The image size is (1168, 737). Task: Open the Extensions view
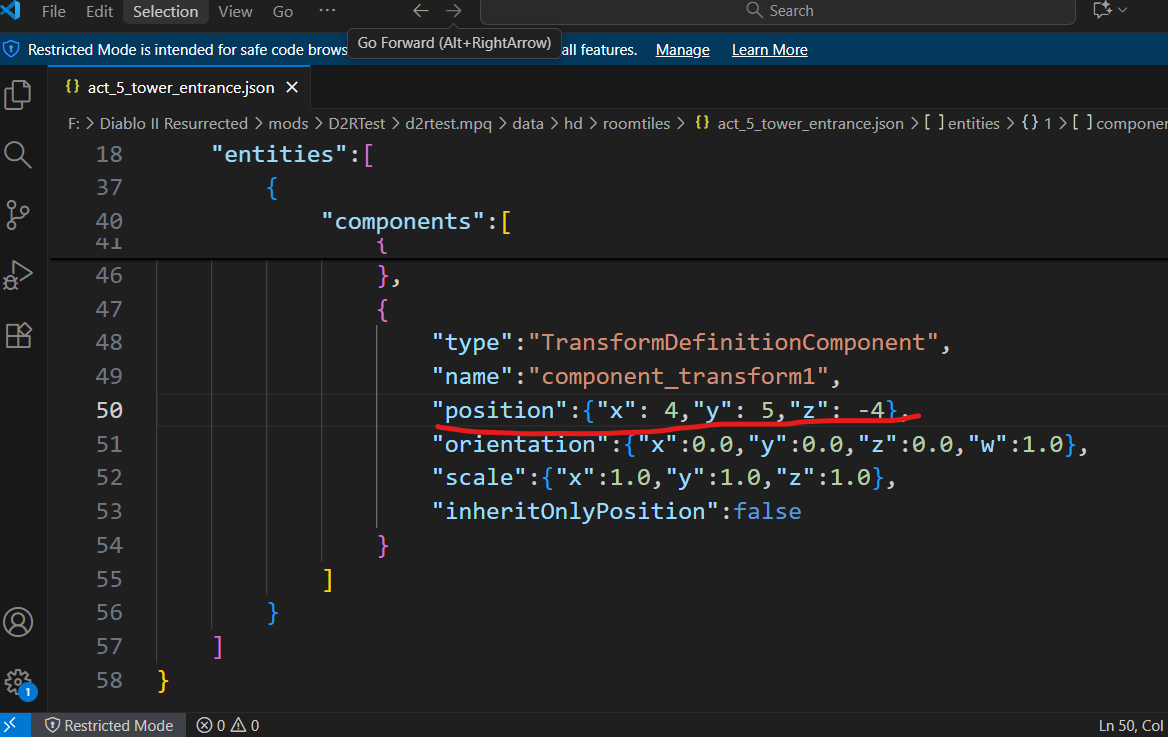coord(18,335)
